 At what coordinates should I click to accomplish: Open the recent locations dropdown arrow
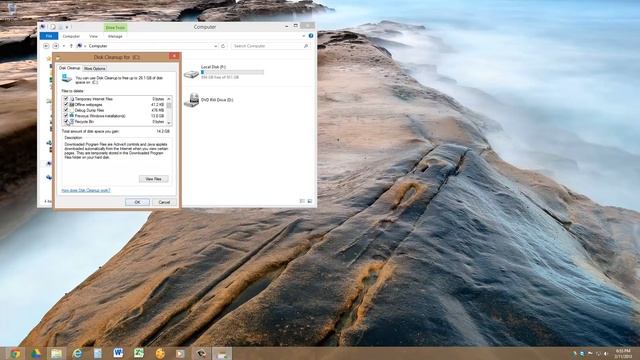[x=64, y=46]
